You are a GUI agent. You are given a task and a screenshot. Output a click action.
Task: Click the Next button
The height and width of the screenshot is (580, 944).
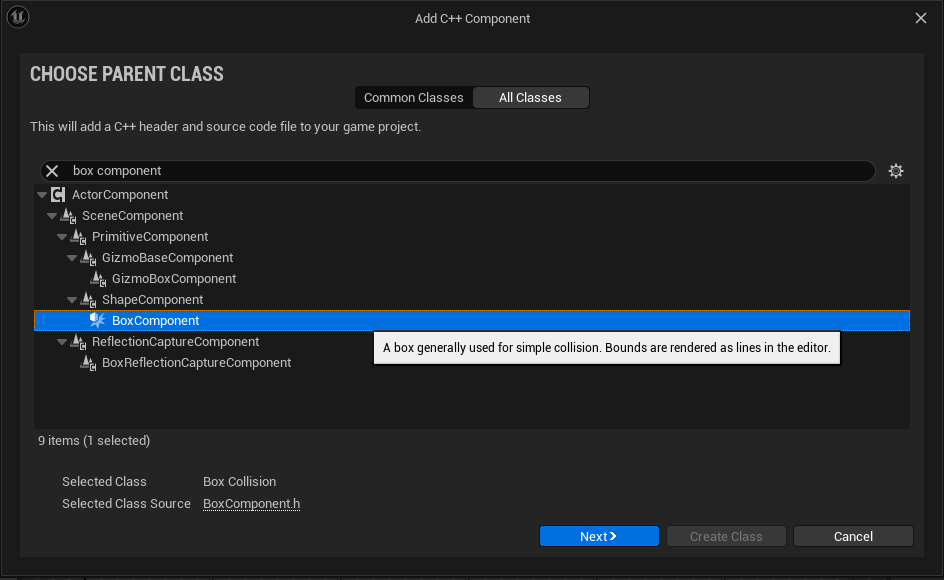(x=599, y=536)
